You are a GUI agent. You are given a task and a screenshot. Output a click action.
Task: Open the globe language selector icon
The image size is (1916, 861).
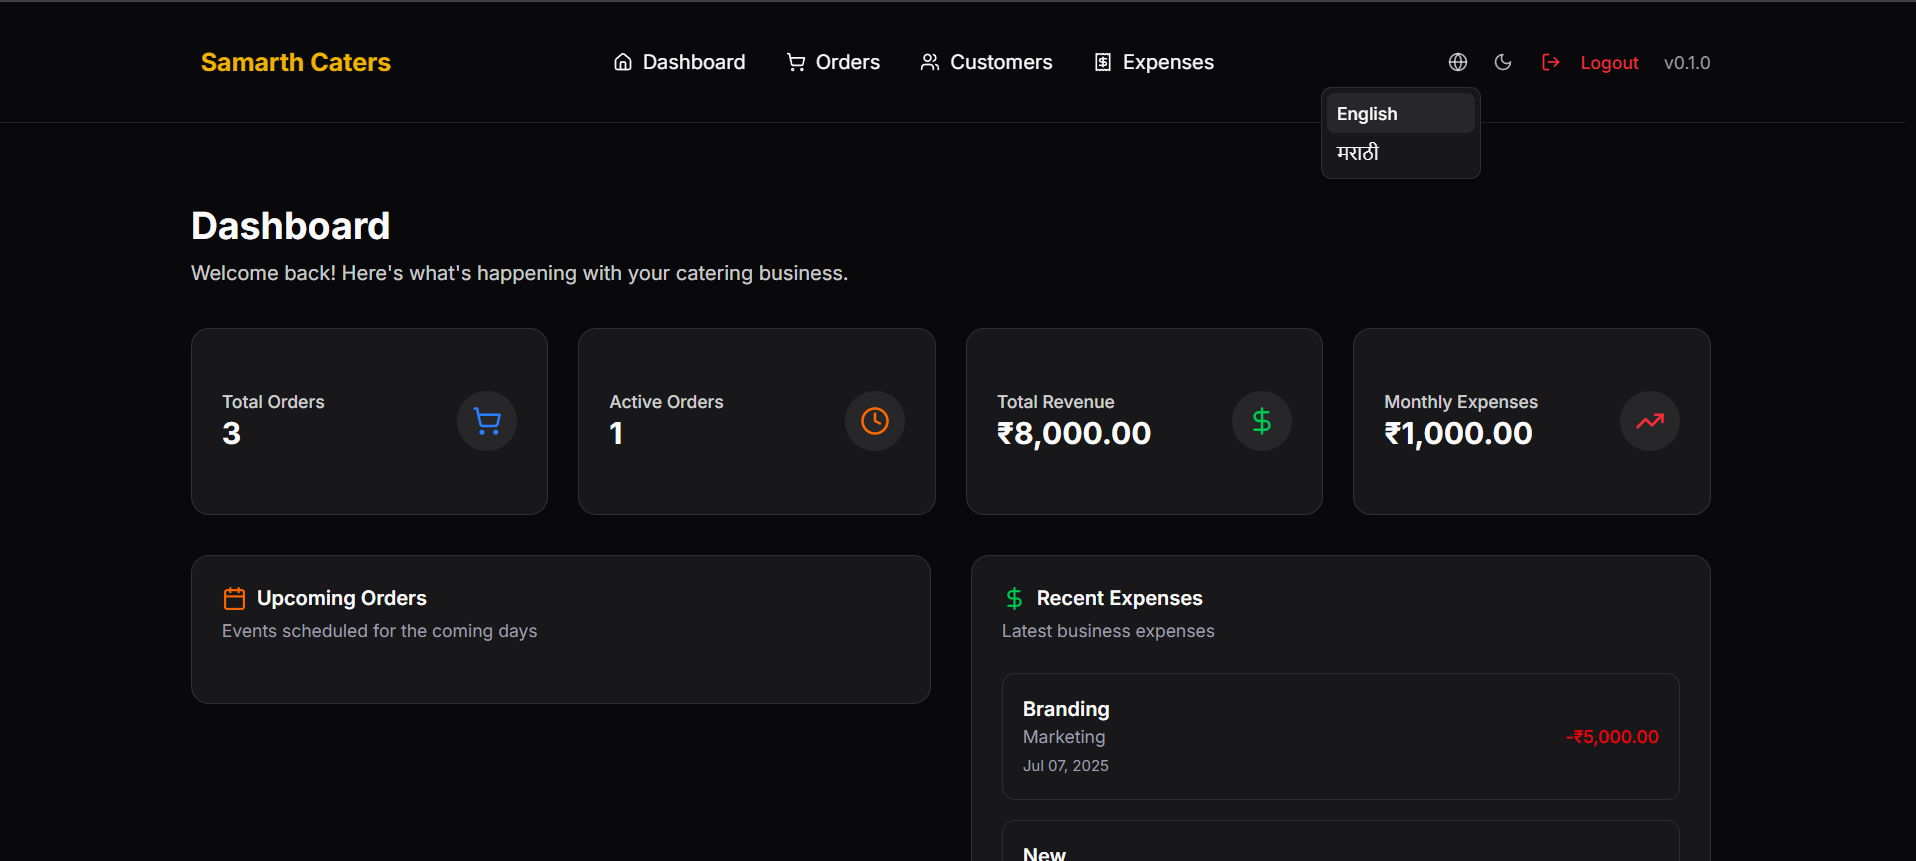click(x=1457, y=61)
